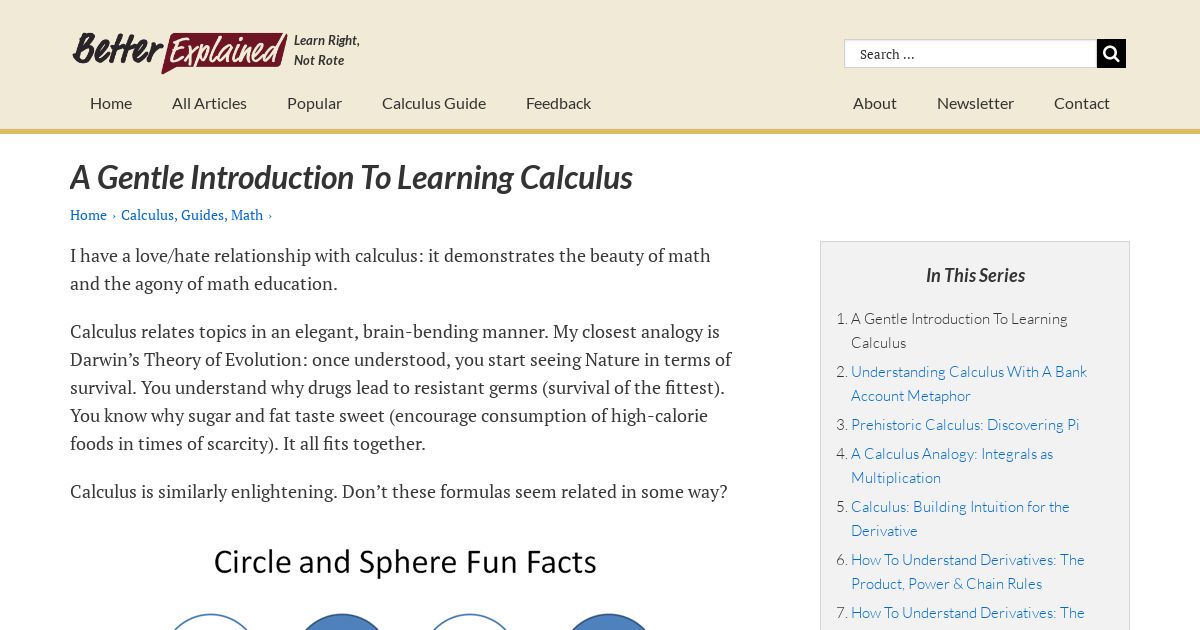Follow the Calculus breadcrumb category link
The image size is (1200, 630).
click(148, 215)
